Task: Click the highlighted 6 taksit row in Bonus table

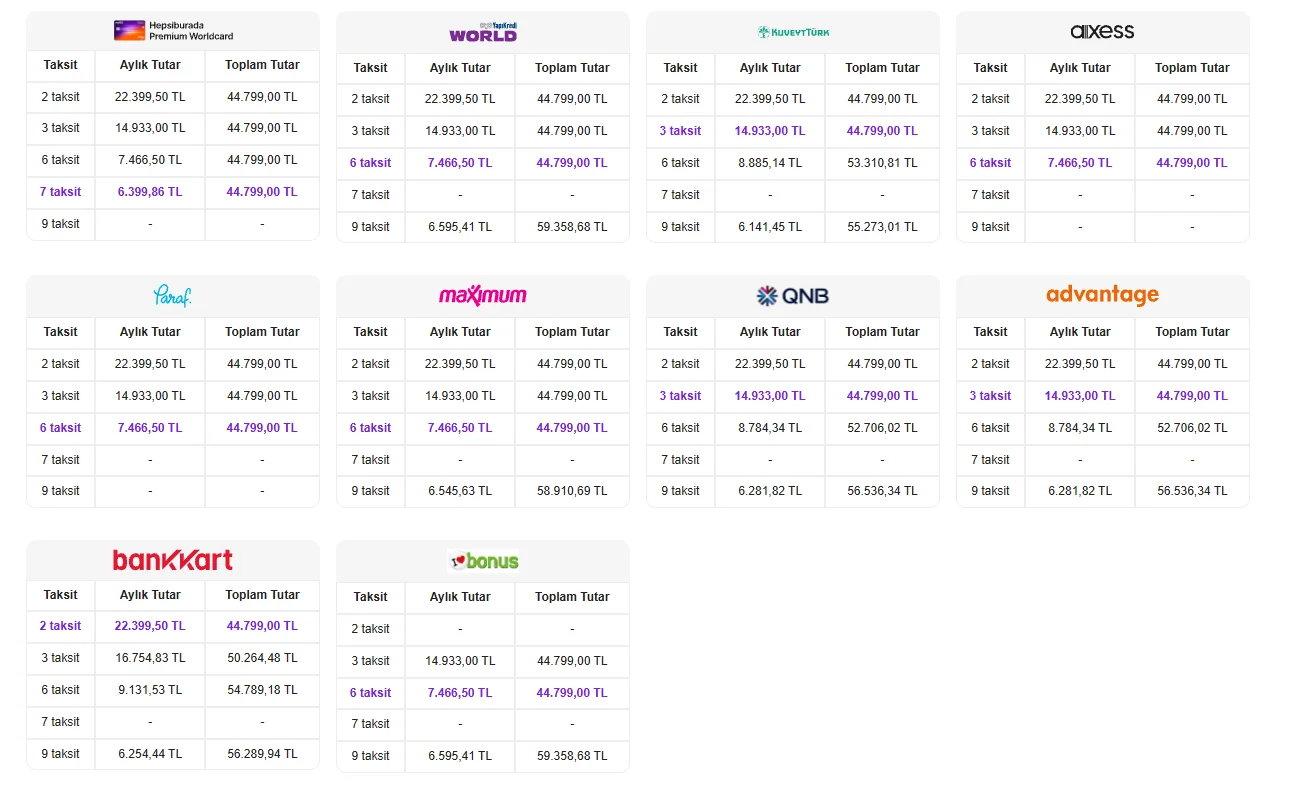Action: (x=483, y=693)
